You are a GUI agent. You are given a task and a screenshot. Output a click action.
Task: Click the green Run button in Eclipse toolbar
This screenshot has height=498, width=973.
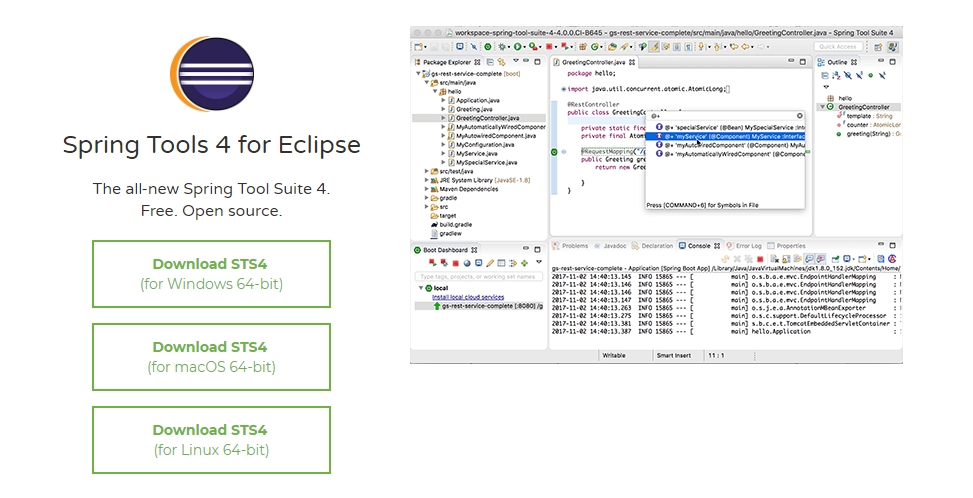[518, 47]
